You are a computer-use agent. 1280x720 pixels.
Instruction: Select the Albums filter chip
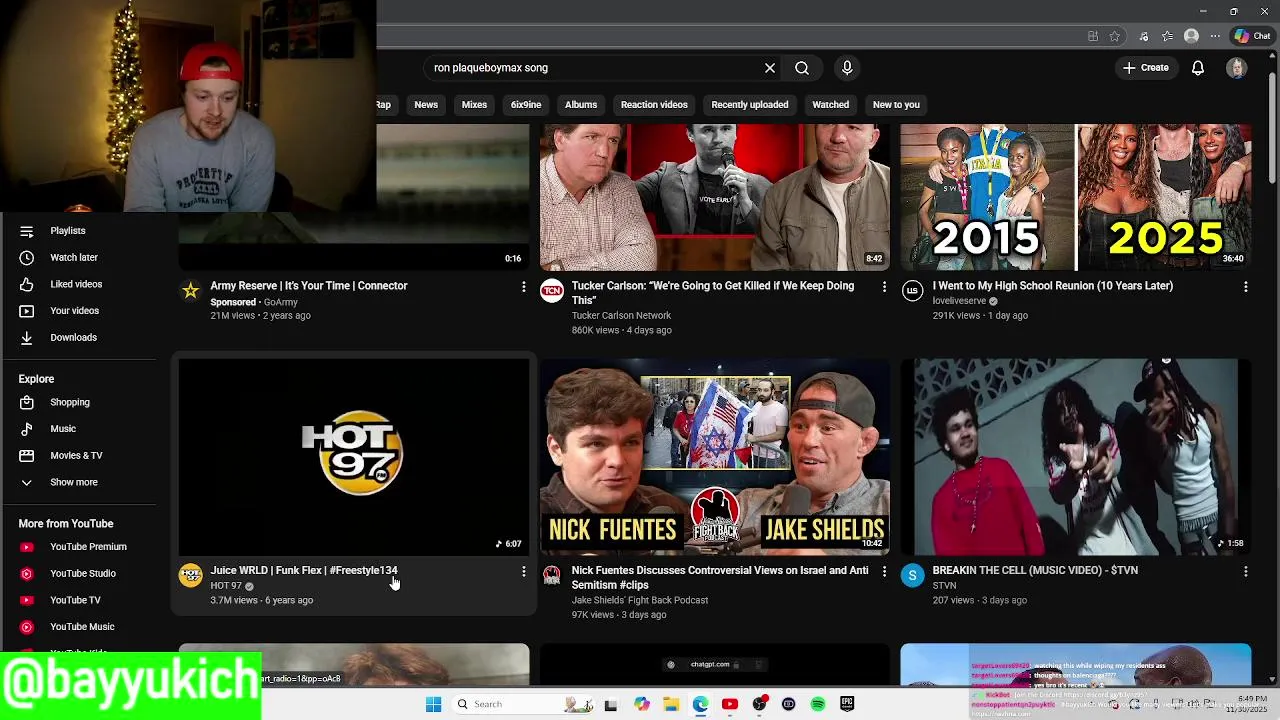coord(581,104)
